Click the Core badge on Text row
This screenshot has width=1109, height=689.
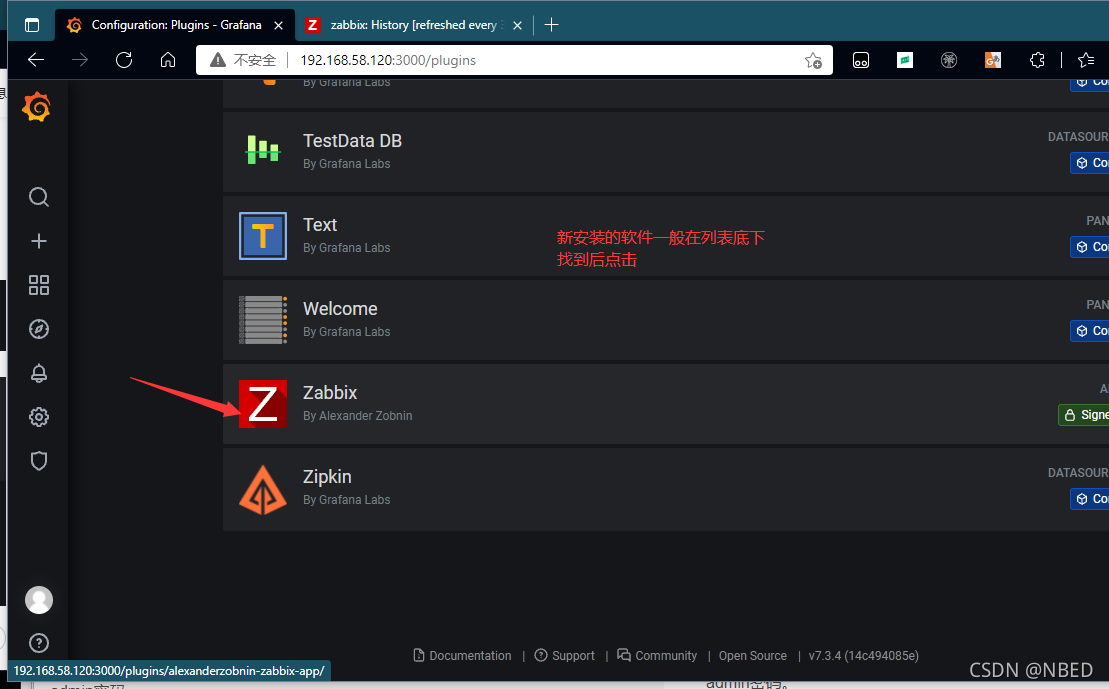coord(1089,247)
